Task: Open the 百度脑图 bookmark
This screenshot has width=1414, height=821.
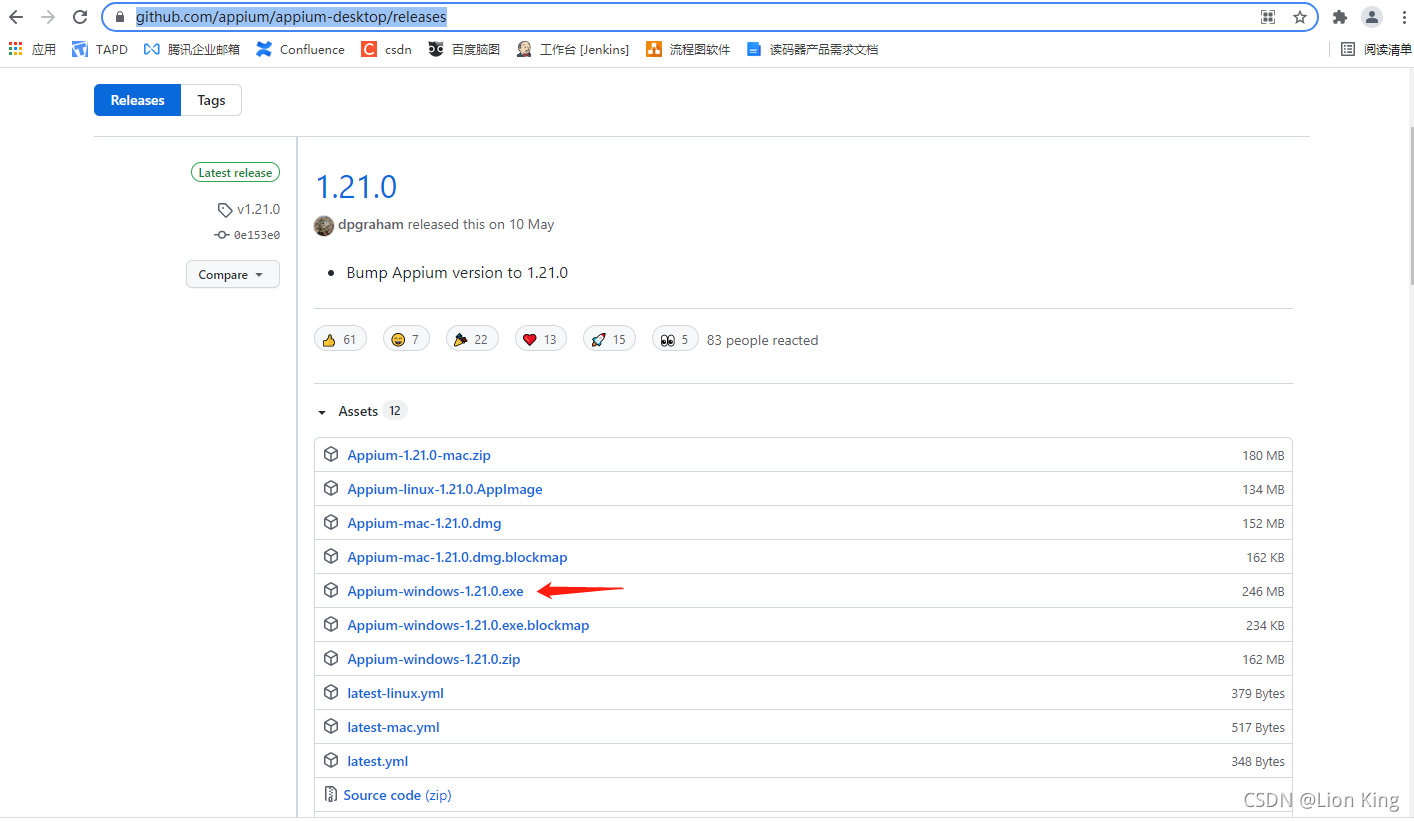Action: point(464,49)
